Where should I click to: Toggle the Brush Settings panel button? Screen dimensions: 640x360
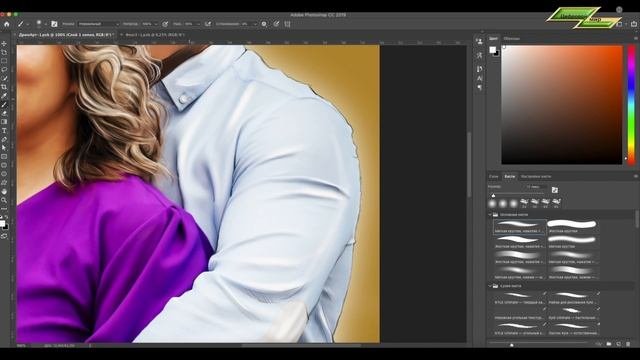point(54,24)
